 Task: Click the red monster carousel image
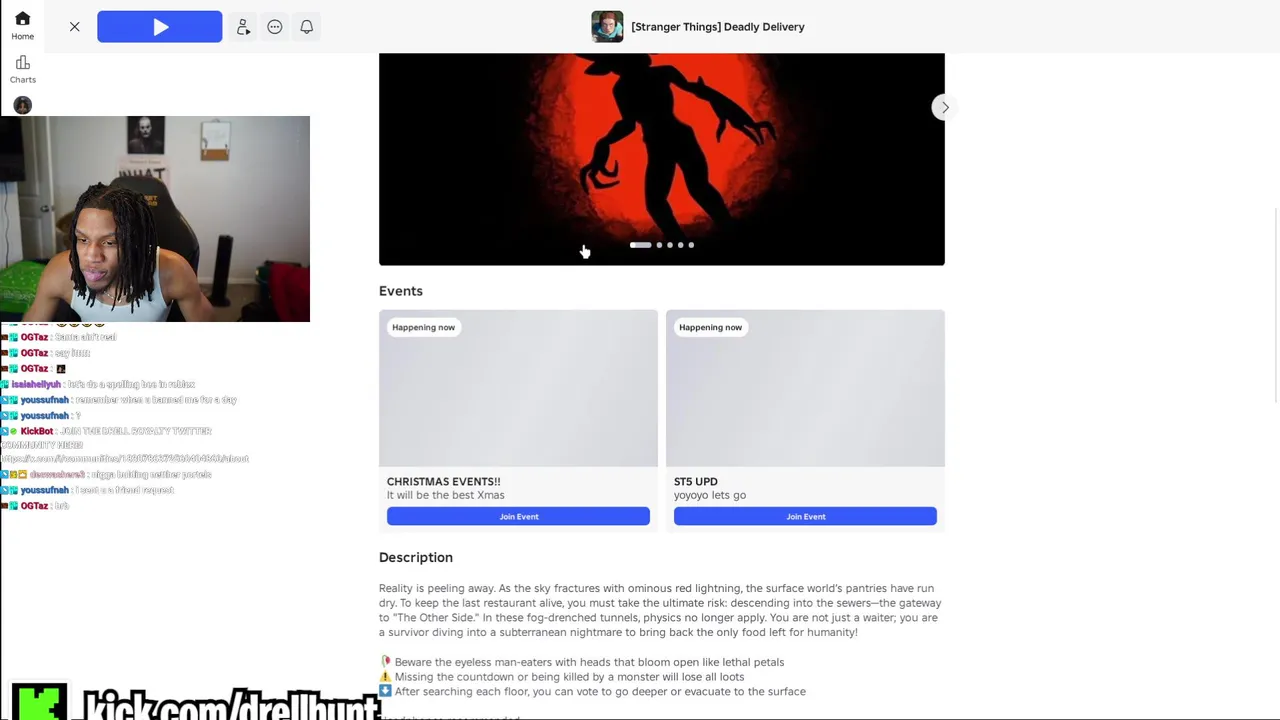[661, 159]
